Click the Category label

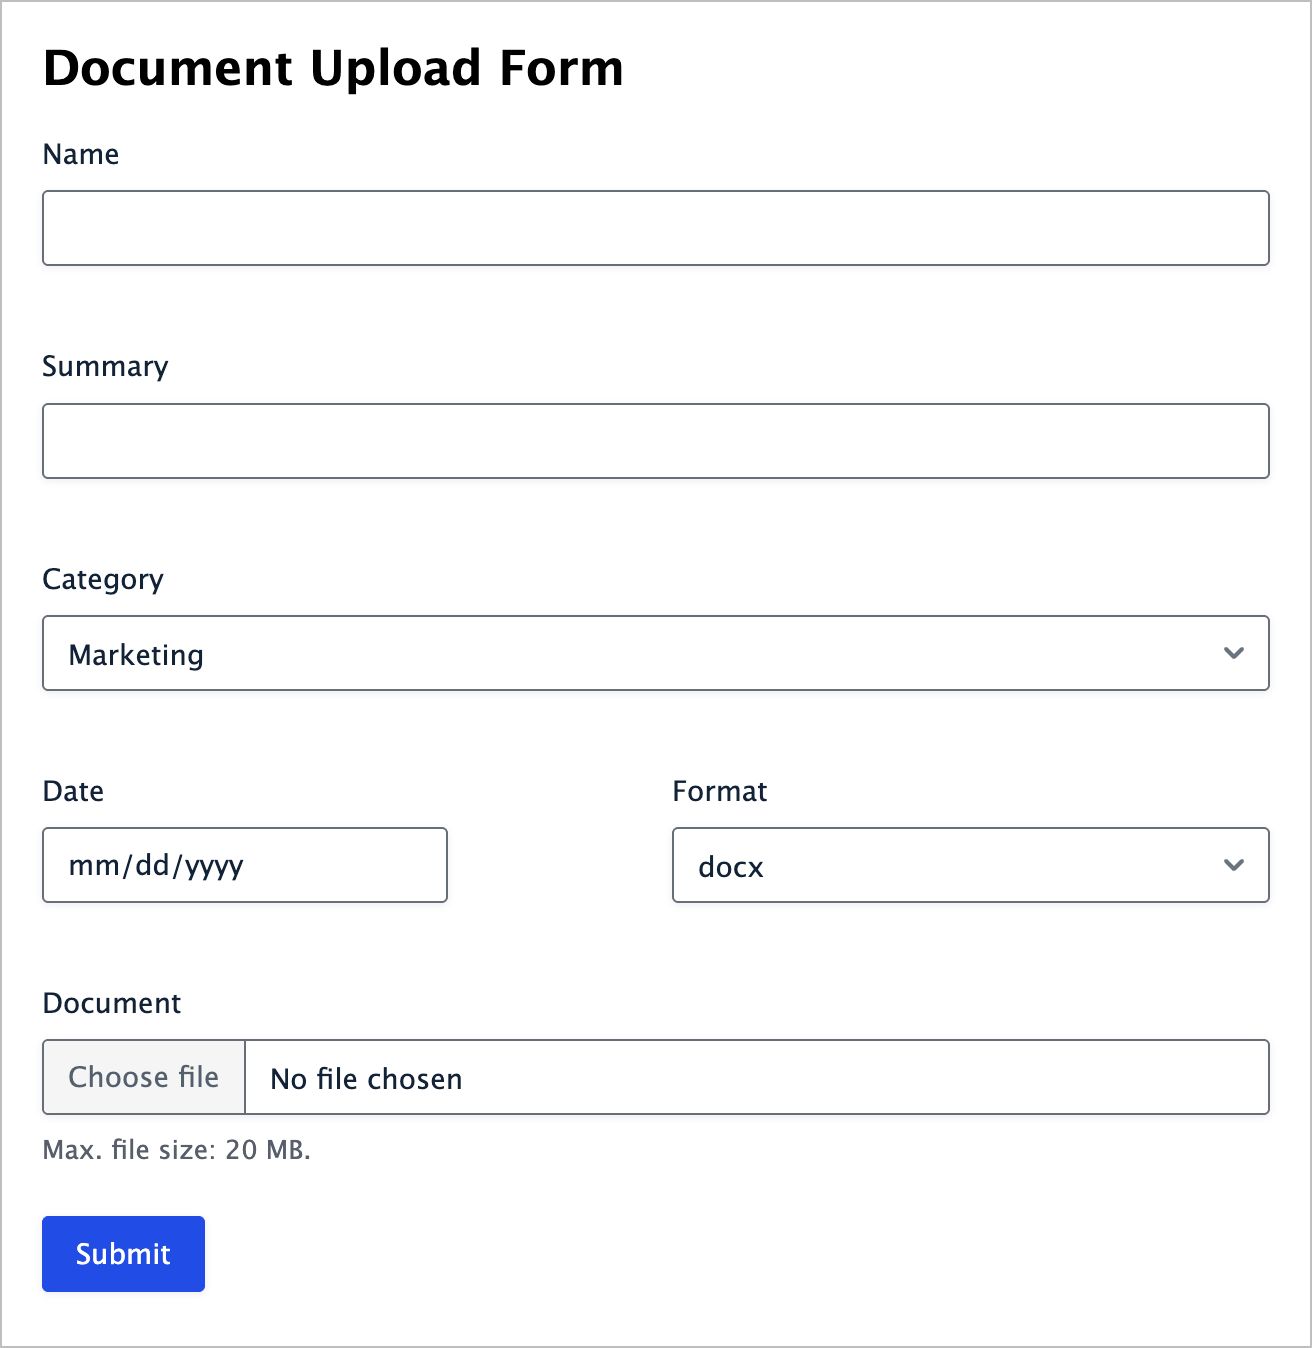click(x=102, y=579)
